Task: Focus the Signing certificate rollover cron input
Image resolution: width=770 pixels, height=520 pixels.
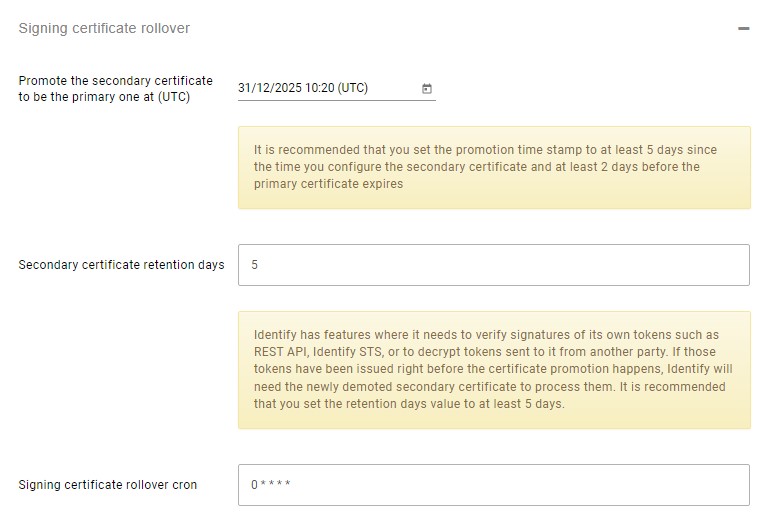Action: pyautogui.click(x=494, y=485)
